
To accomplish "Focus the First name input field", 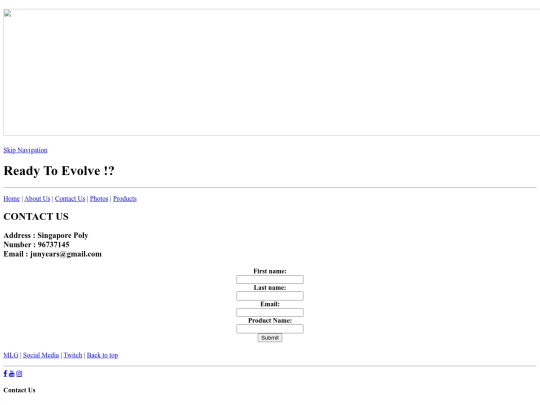I will tap(270, 279).
